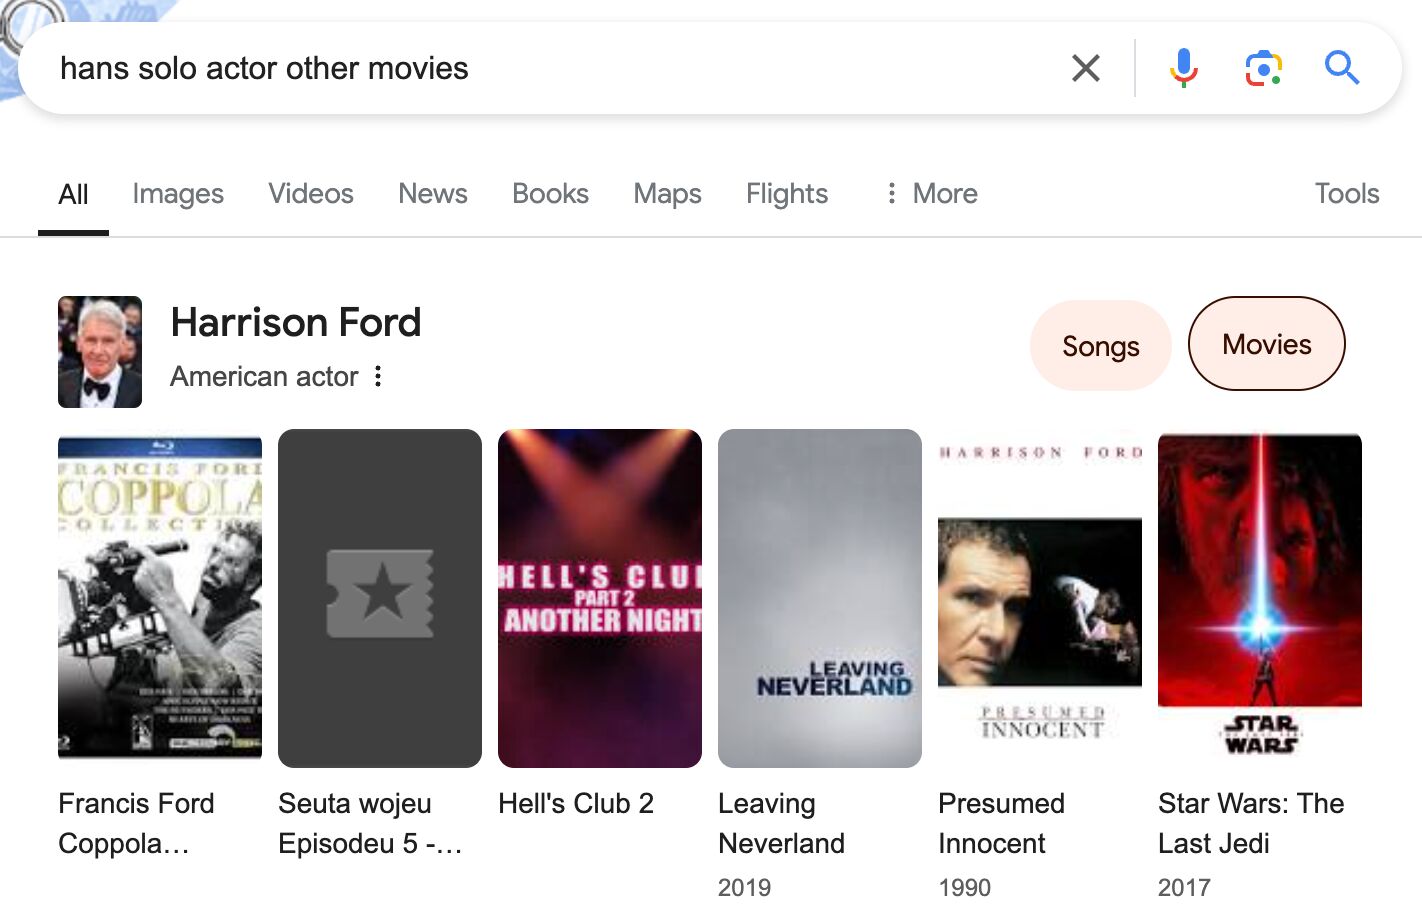Screen dimensions: 1422x922
Task: Clear the search query with the X icon
Action: tap(1085, 68)
